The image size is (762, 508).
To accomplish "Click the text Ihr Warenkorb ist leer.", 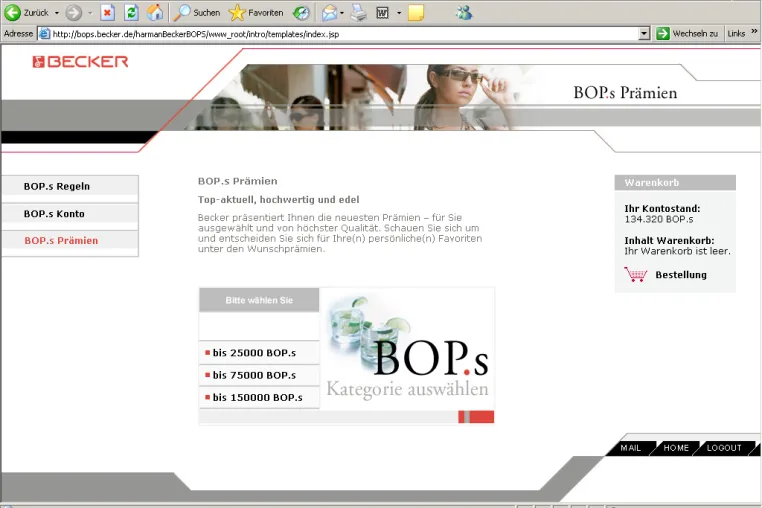I will point(677,251).
